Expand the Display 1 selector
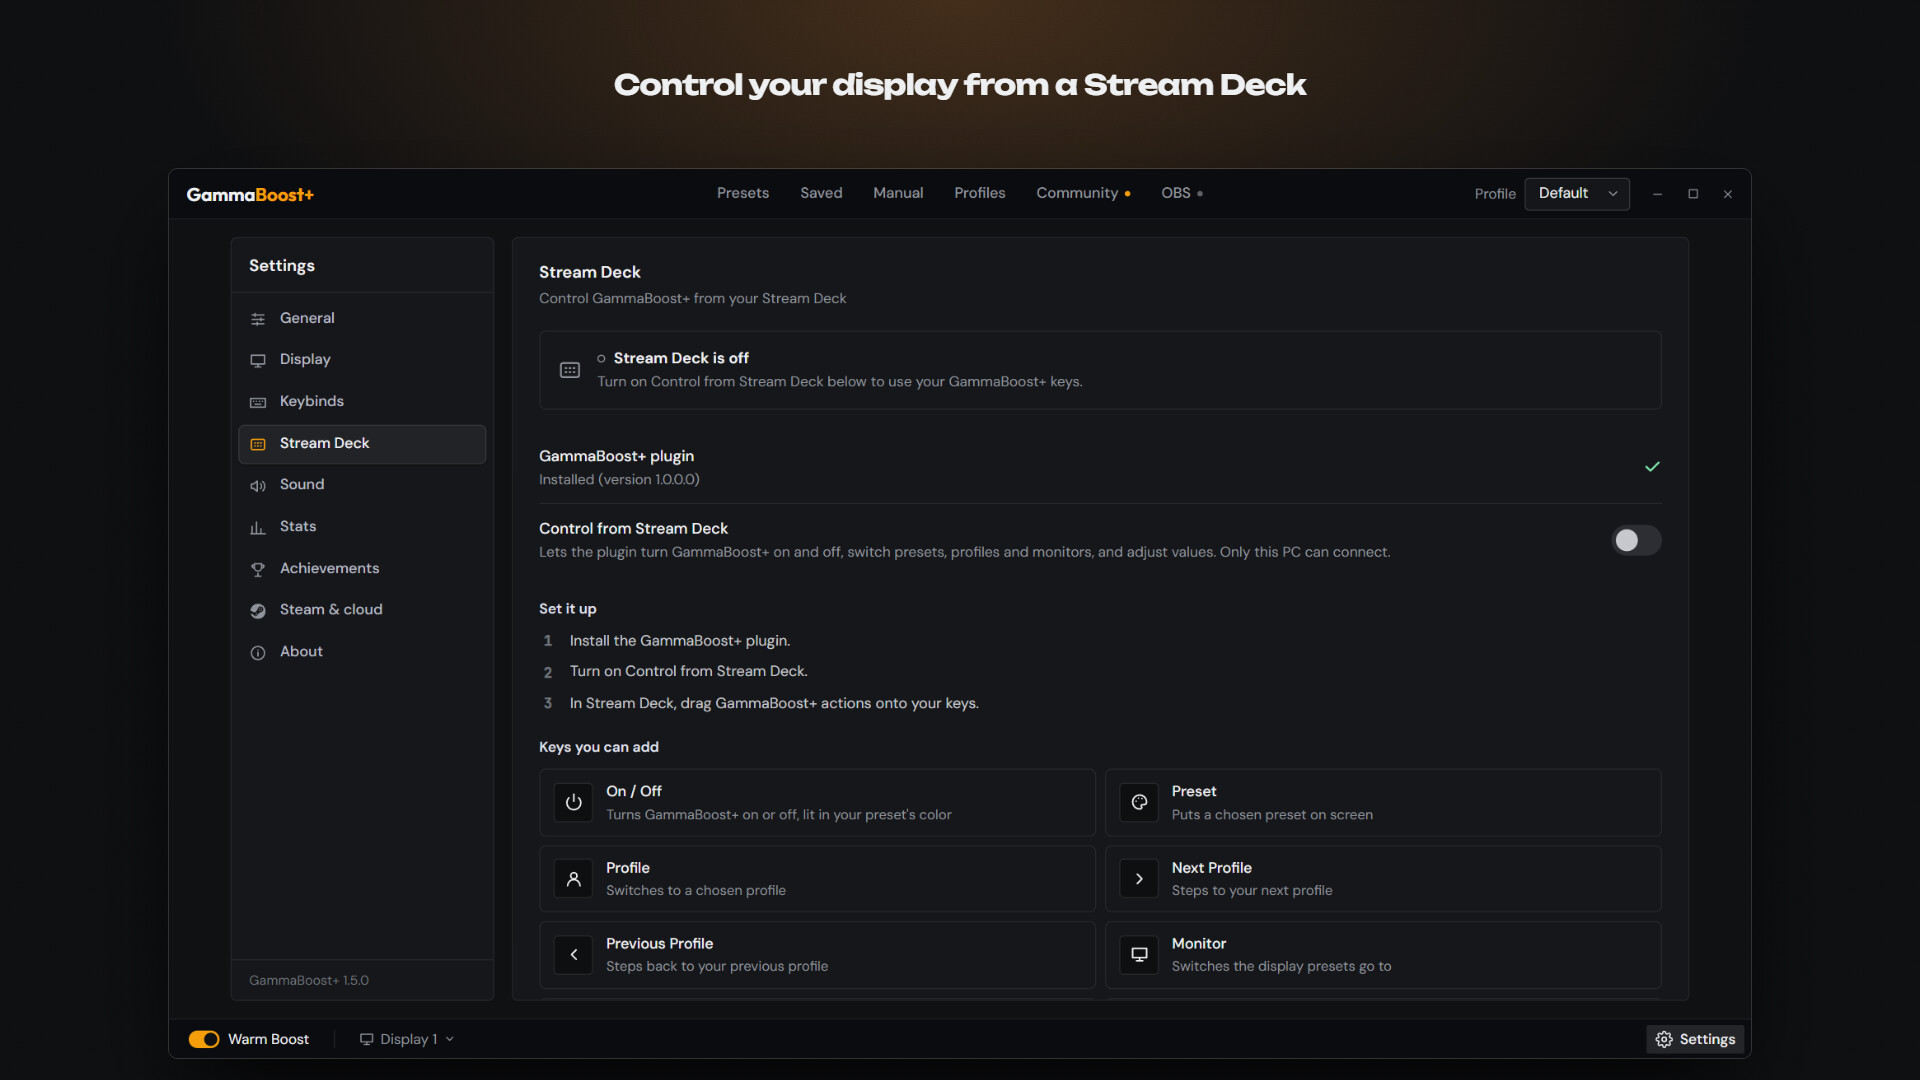The height and width of the screenshot is (1080, 1920). [x=407, y=1039]
